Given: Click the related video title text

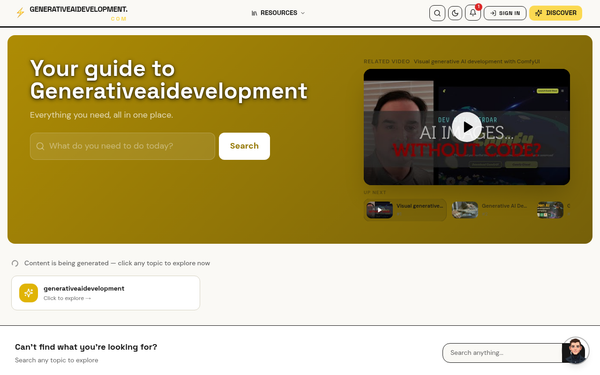Looking at the screenshot, I should pos(477,61).
